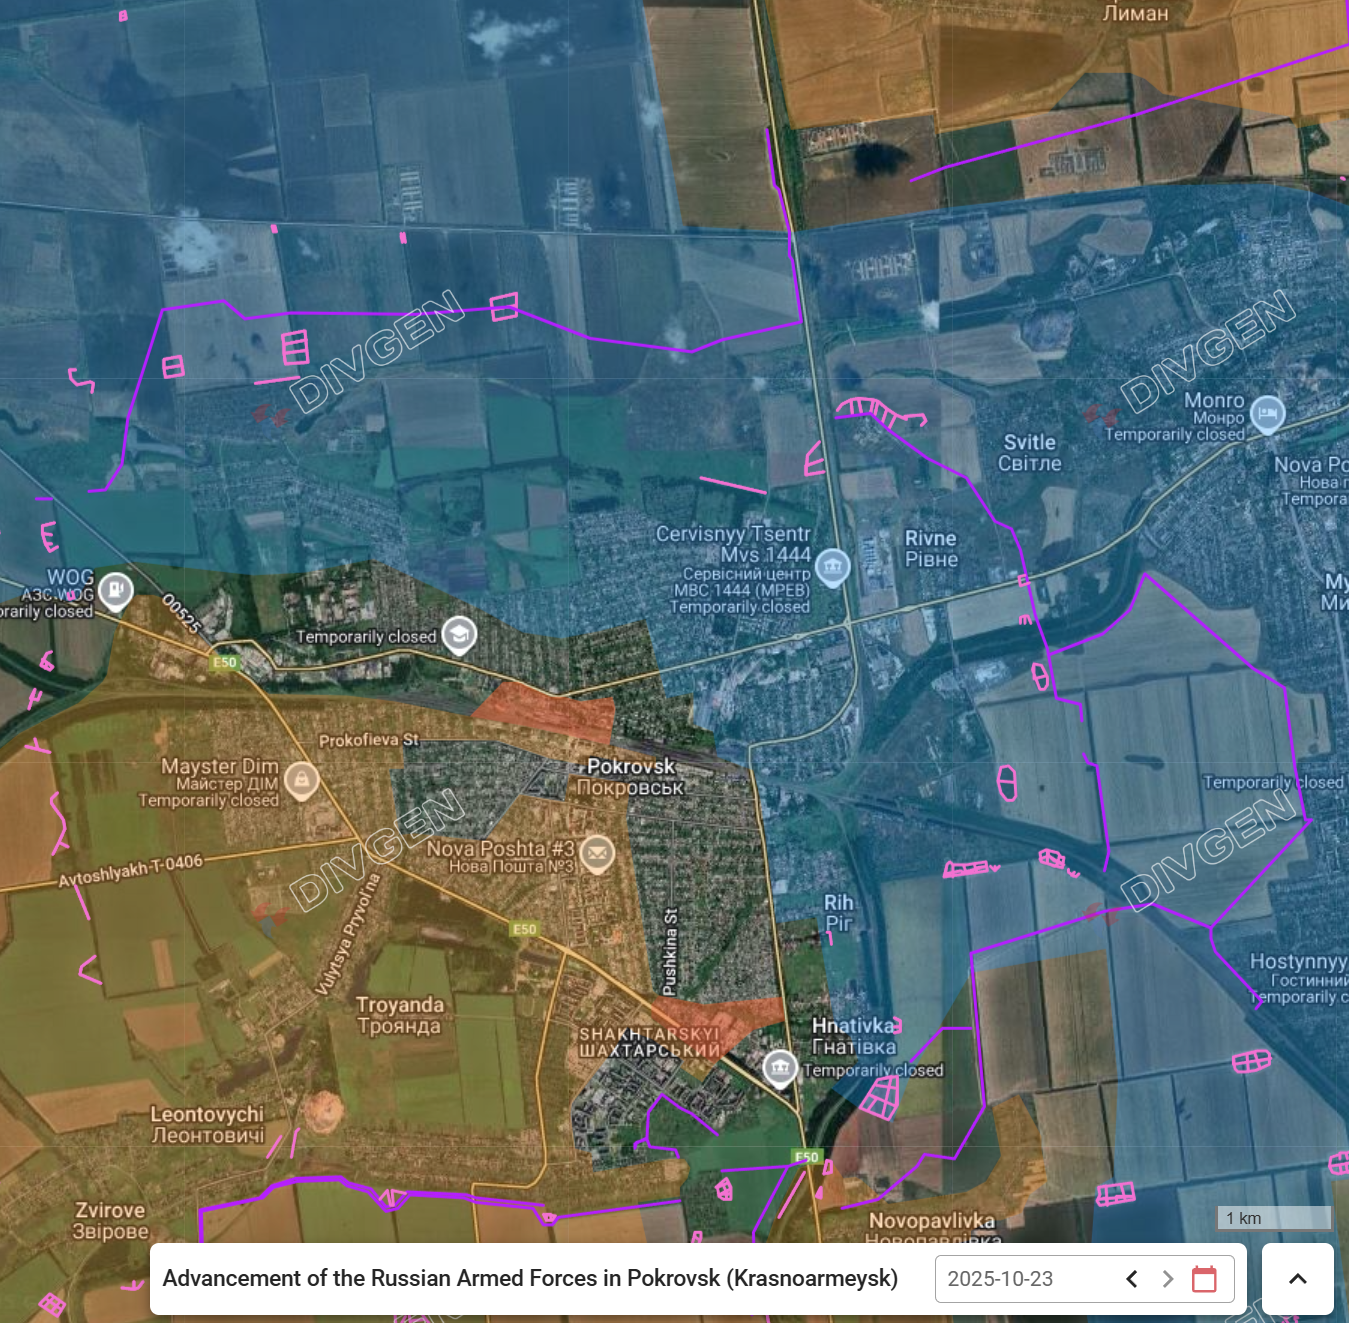This screenshot has height=1323, width=1349.
Task: Select the Mayster Dim place label
Action: click(220, 766)
